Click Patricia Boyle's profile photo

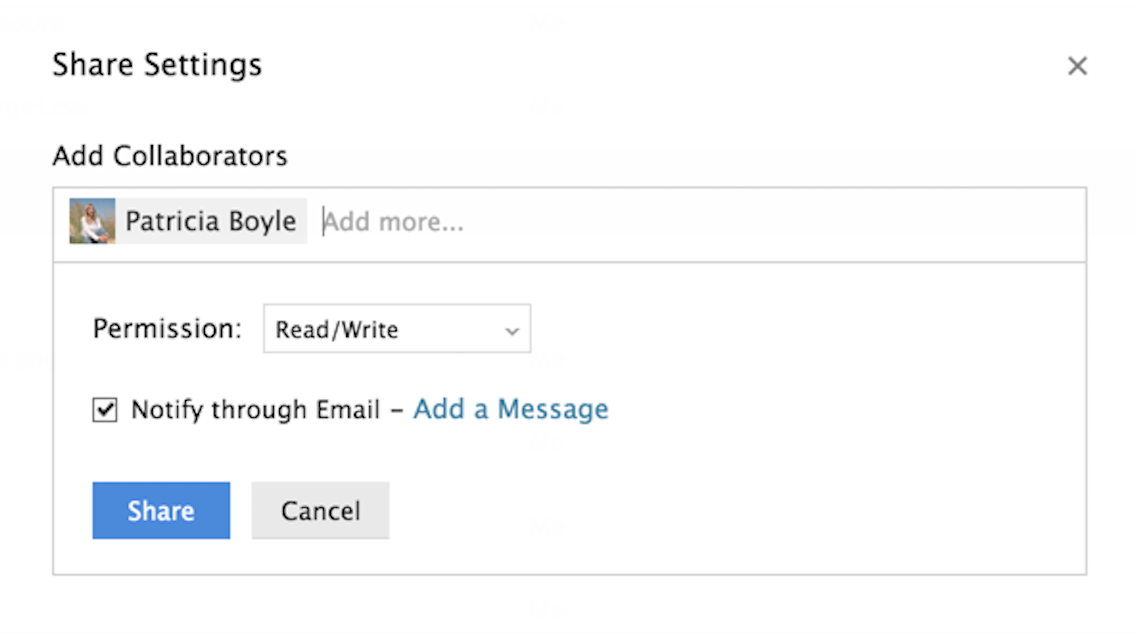tap(92, 221)
